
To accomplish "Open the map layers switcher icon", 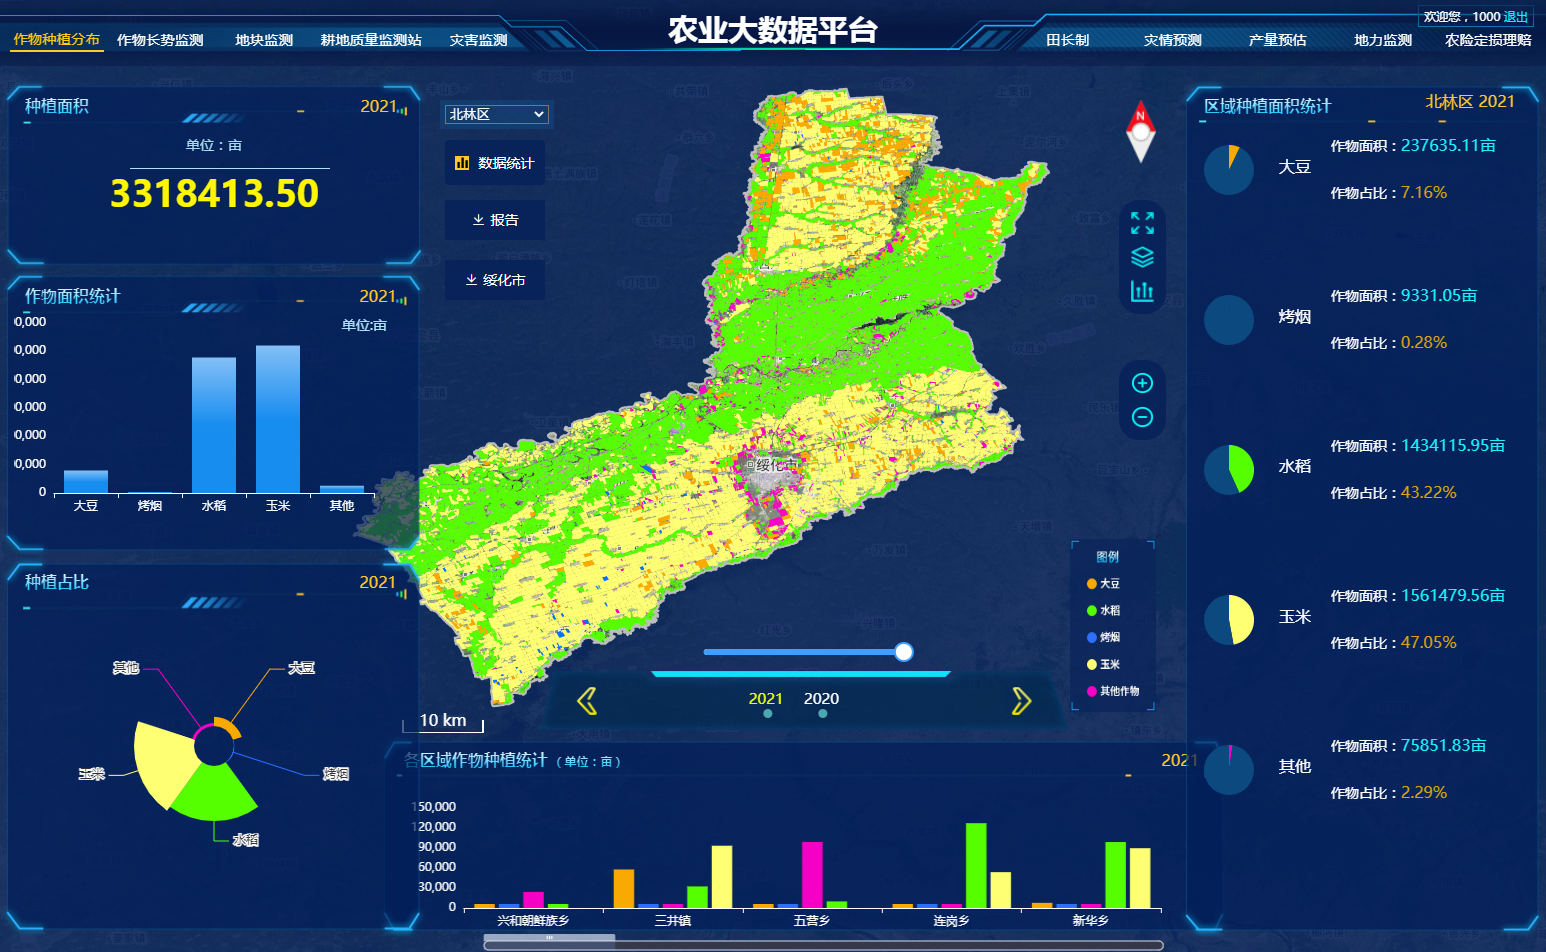I will point(1142,258).
